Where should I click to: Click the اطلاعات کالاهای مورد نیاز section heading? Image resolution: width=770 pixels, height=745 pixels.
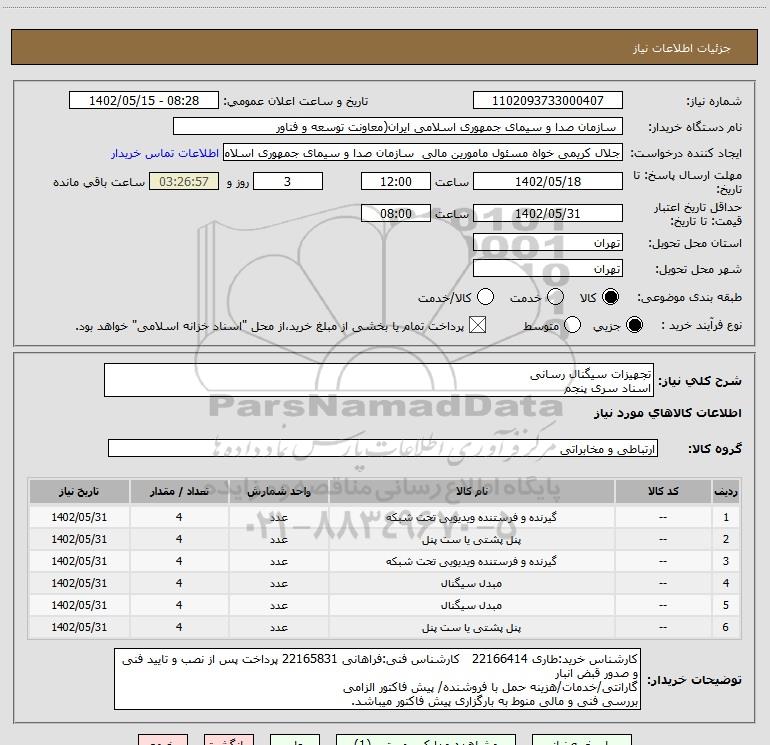click(667, 413)
